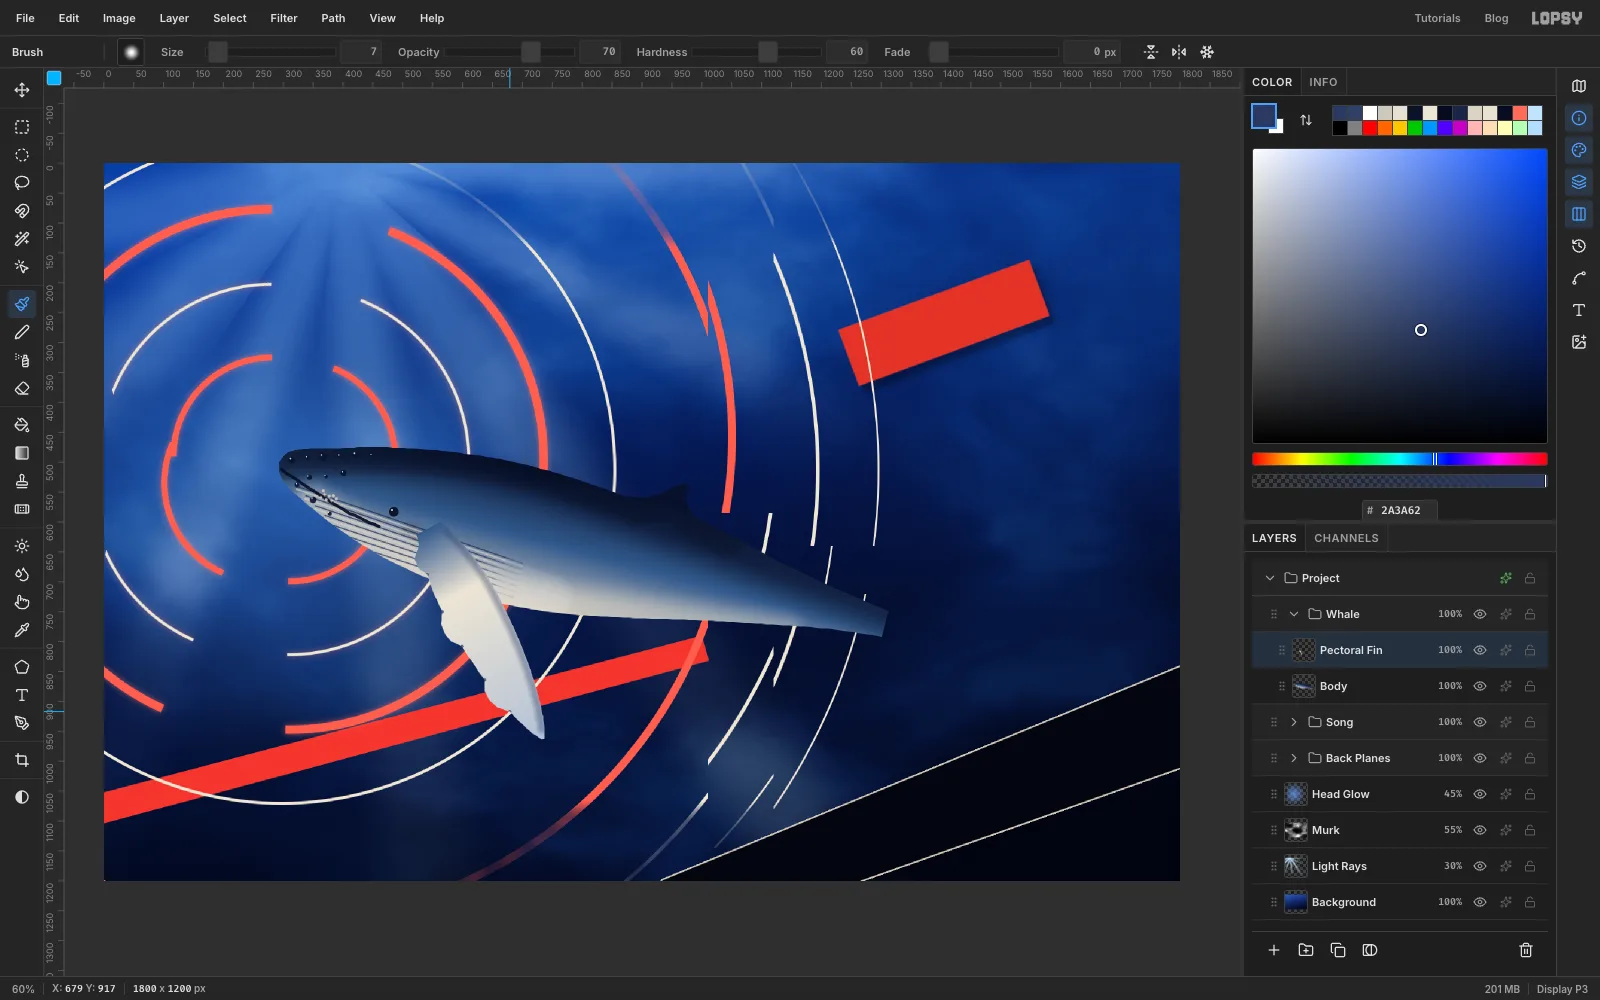Select the Background layer thumbnail
Image resolution: width=1600 pixels, height=1000 pixels.
(1296, 902)
